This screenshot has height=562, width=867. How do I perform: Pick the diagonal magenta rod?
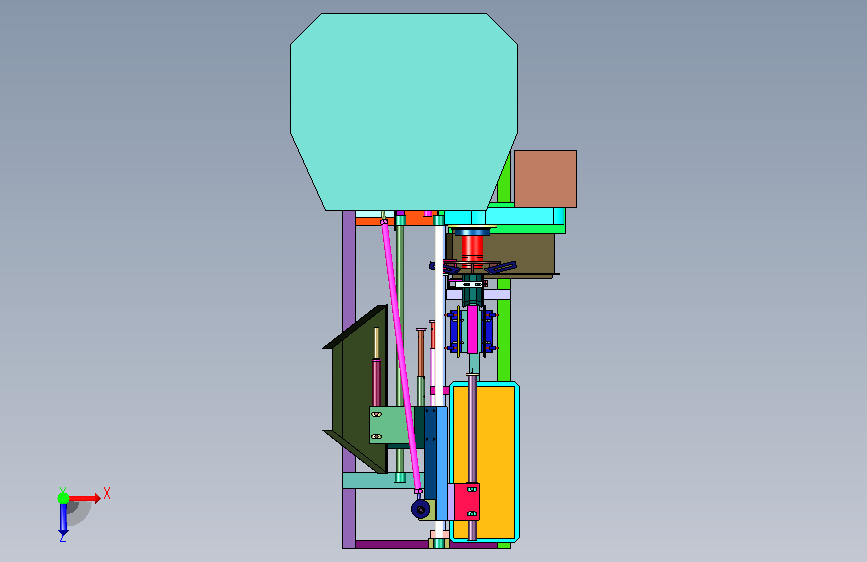click(x=401, y=355)
